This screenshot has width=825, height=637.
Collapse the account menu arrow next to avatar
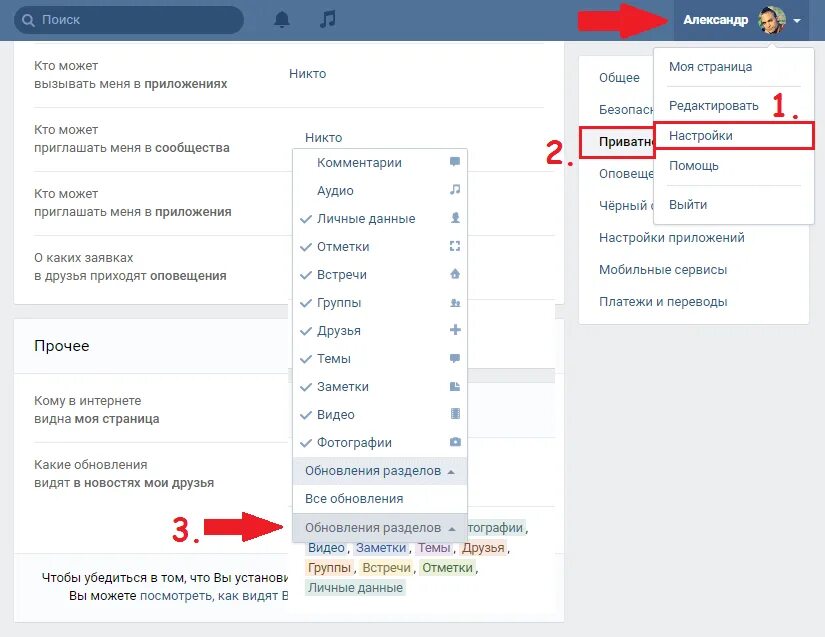(x=797, y=21)
